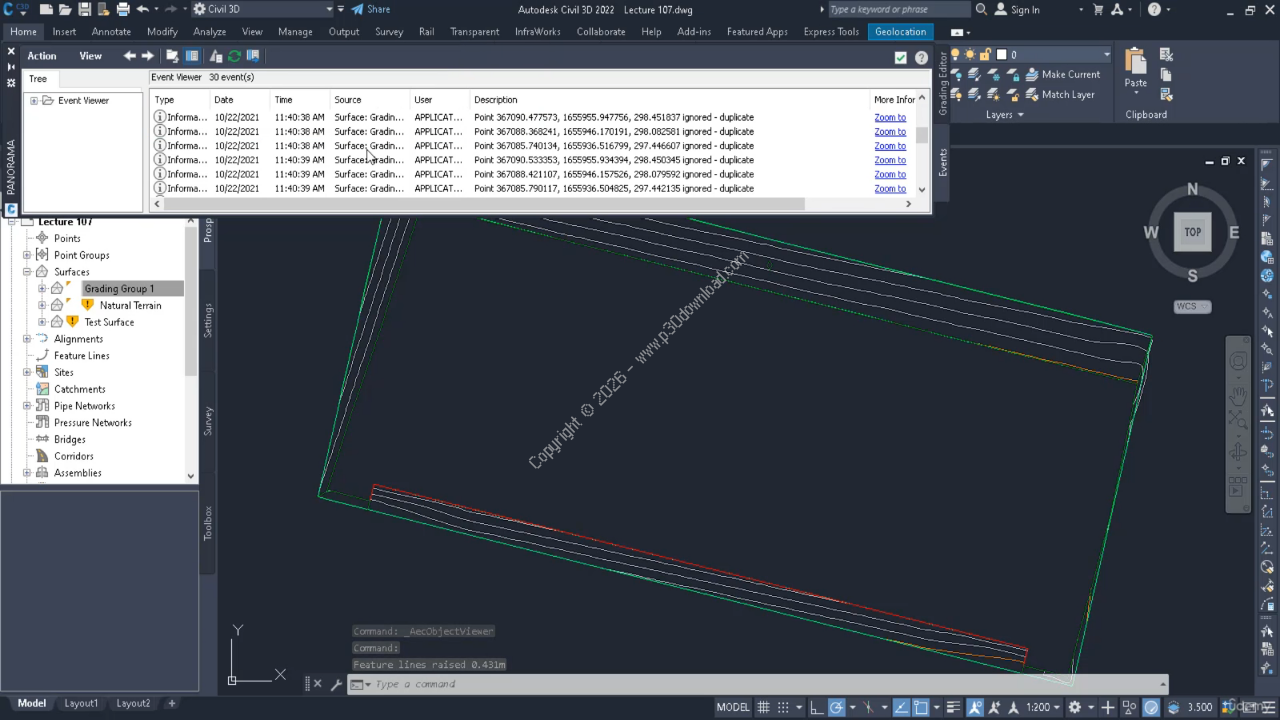Open the layer selection dropdown
Image resolution: width=1280 pixels, height=720 pixels.
1106,55
